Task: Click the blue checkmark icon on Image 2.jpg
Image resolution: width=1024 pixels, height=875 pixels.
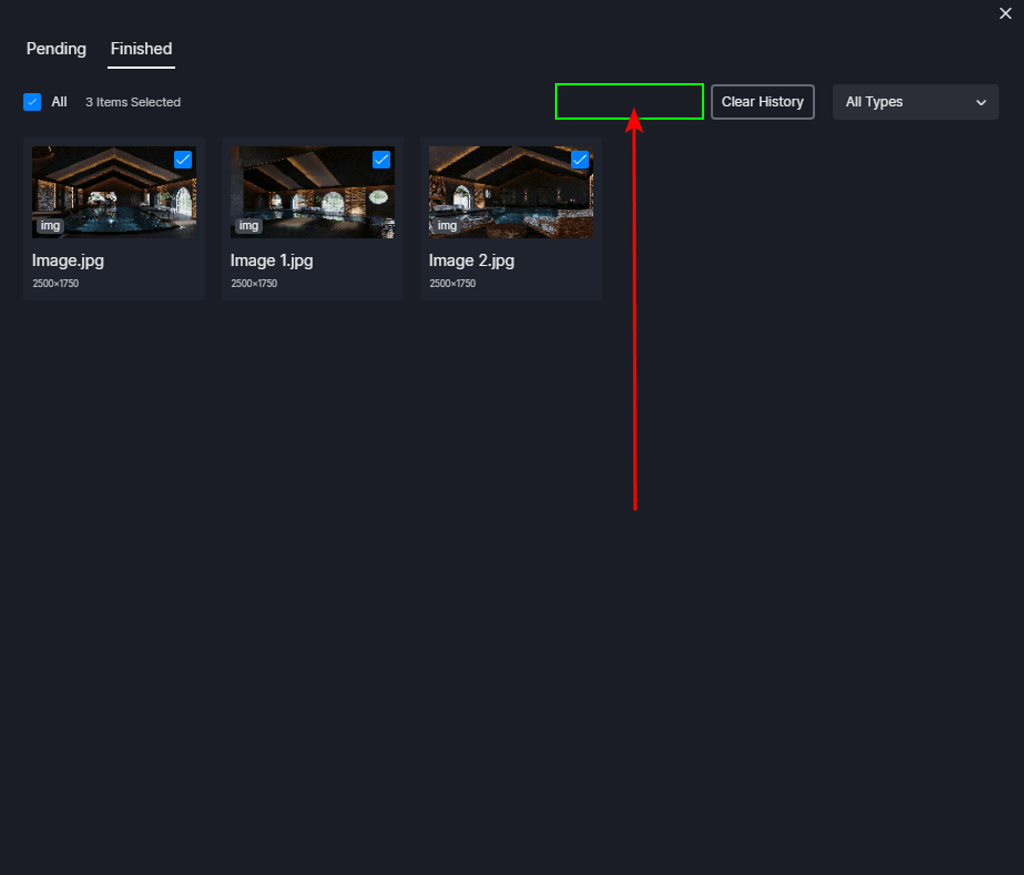Action: point(579,159)
